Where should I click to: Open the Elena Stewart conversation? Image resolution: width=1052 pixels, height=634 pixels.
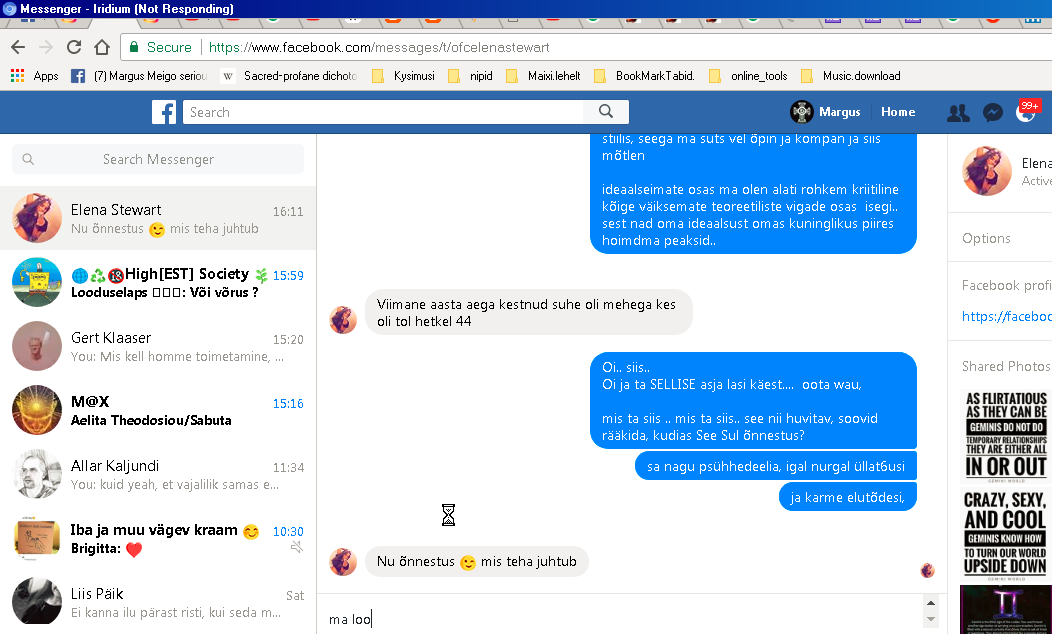158,218
